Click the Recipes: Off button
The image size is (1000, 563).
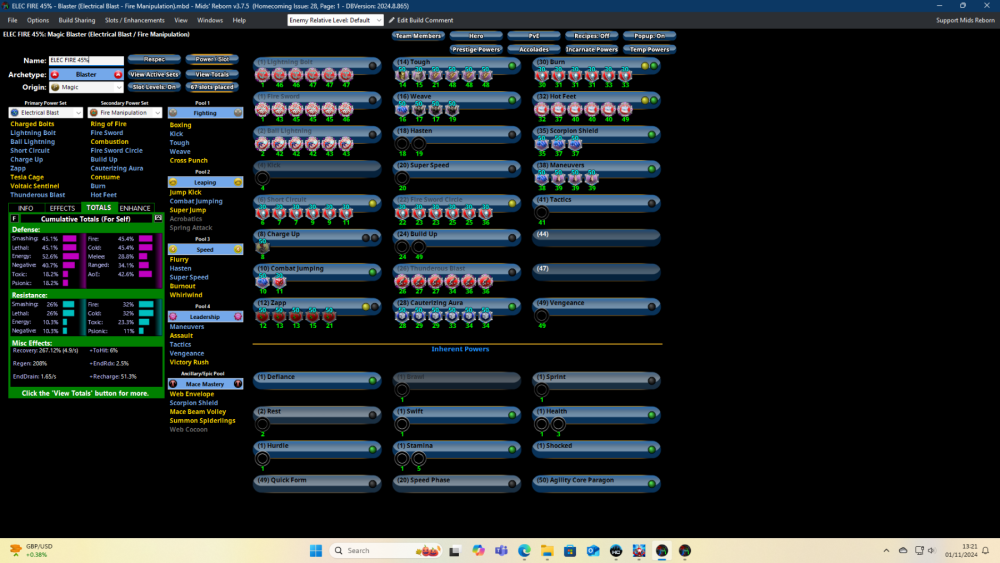coord(591,36)
